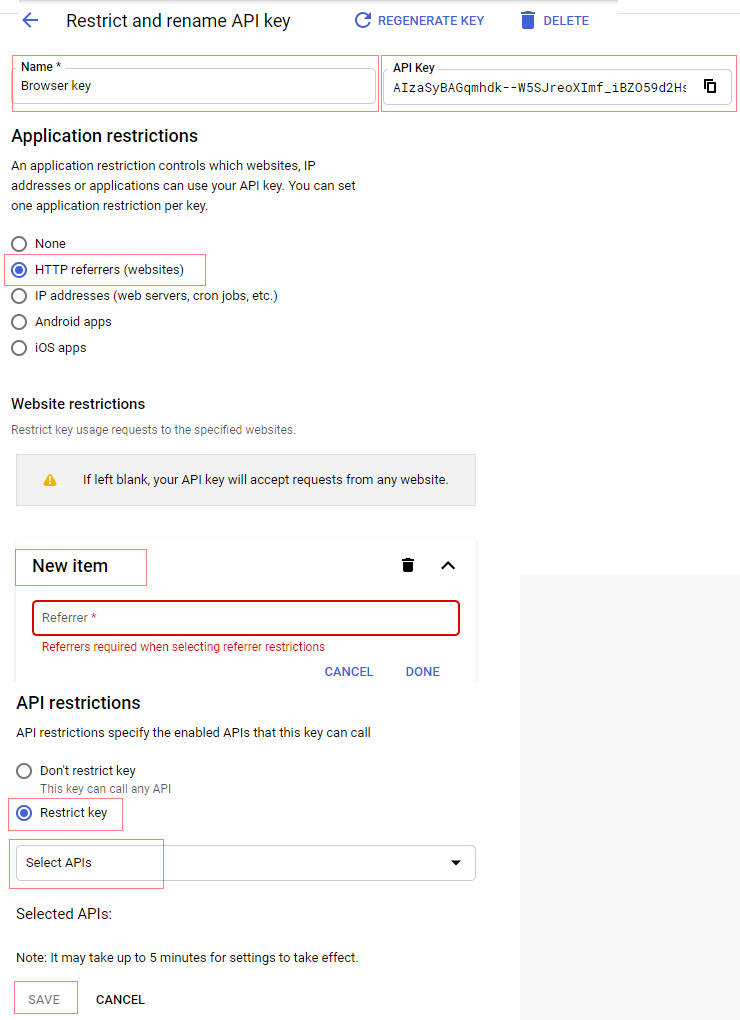
Task: Delete the New item referrer entry
Action: (408, 565)
